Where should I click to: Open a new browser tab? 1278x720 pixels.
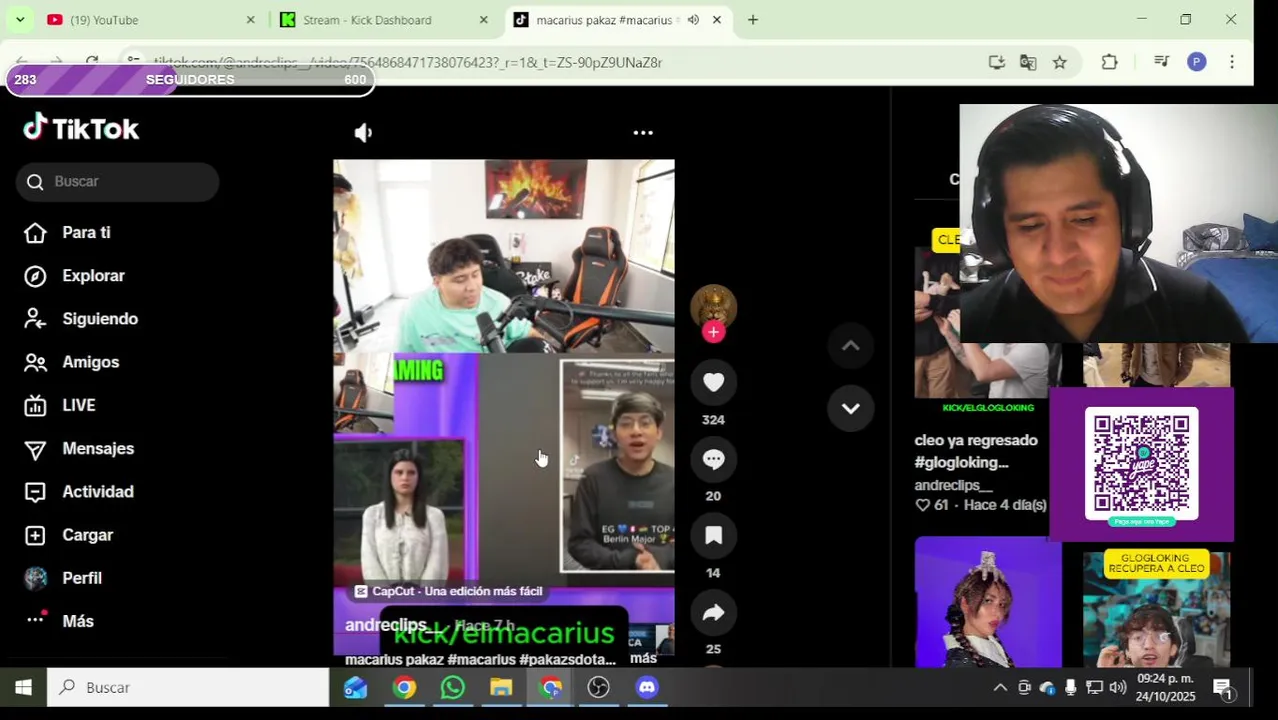click(x=753, y=20)
